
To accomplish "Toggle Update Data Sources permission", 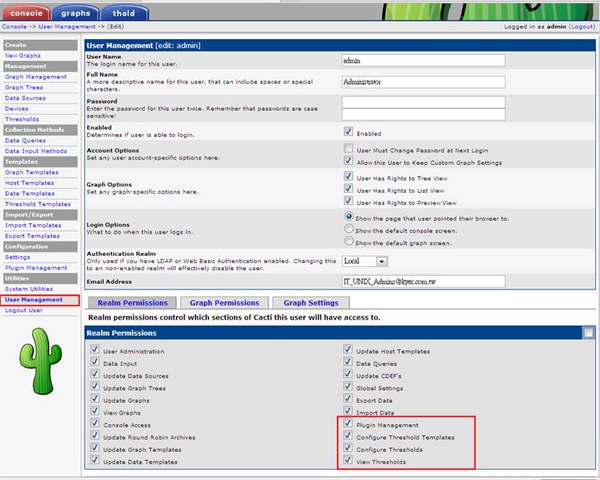I will point(95,374).
